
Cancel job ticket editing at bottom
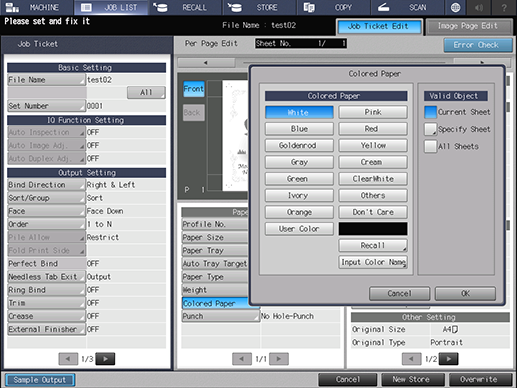click(348, 380)
